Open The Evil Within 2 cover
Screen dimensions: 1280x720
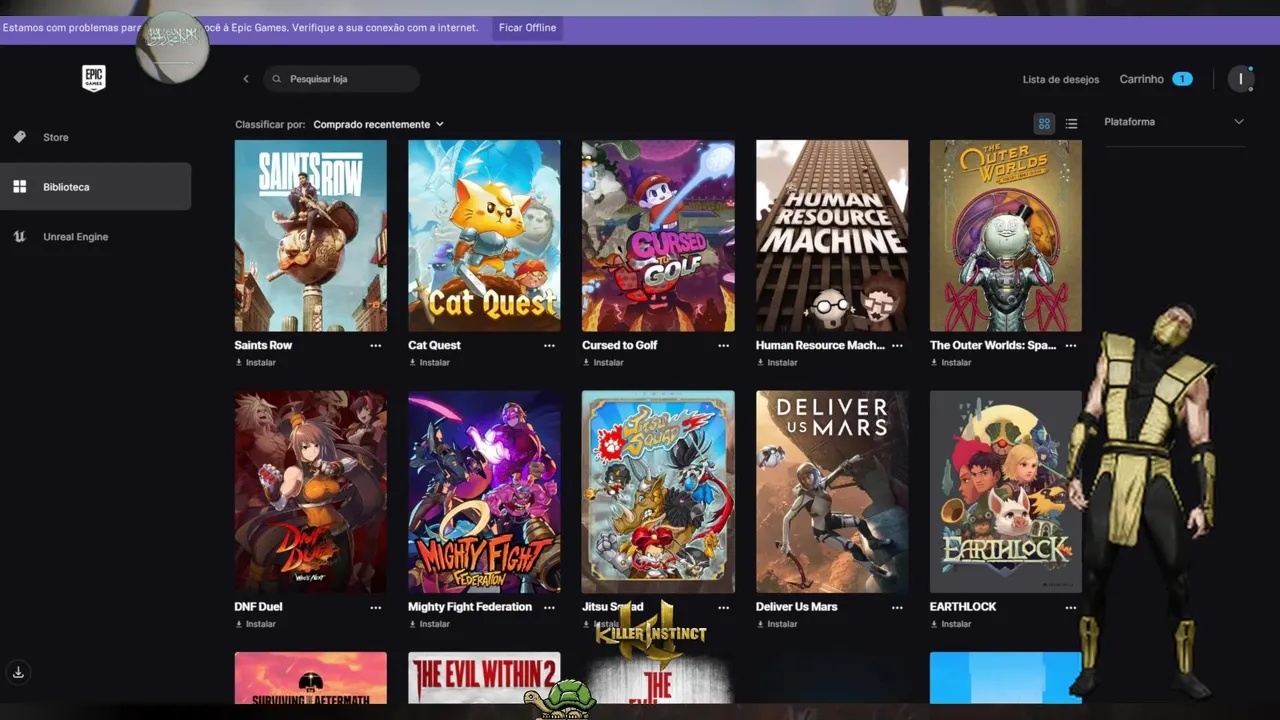pyautogui.click(x=484, y=677)
